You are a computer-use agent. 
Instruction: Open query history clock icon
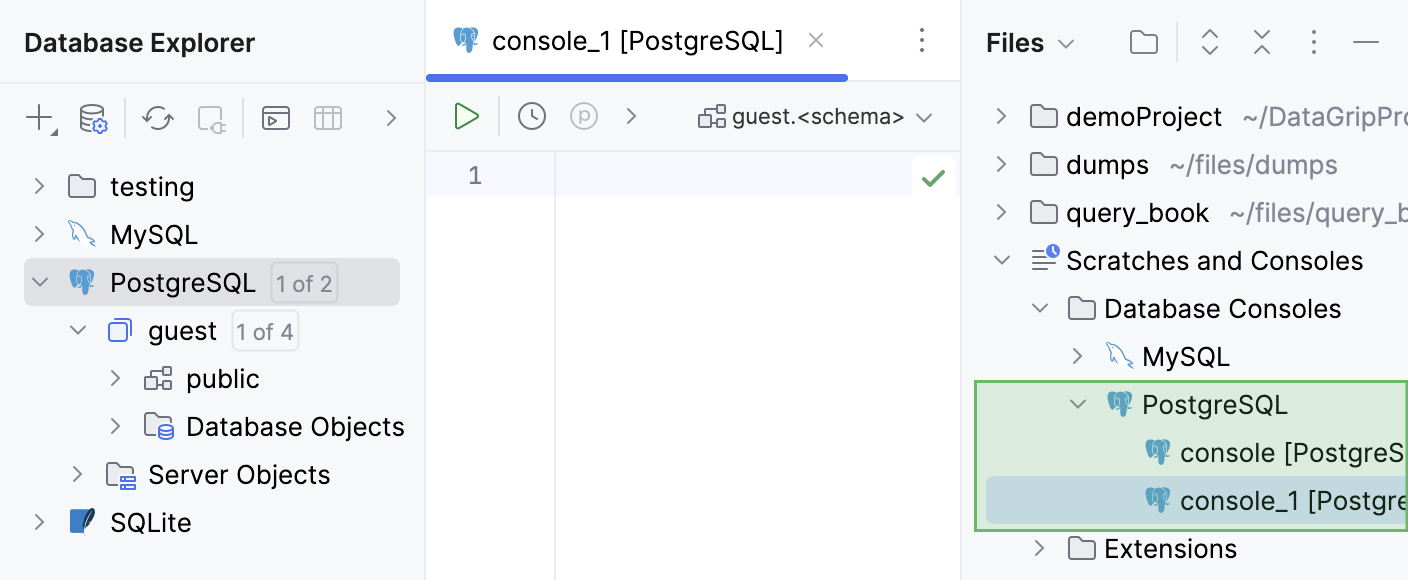click(532, 117)
